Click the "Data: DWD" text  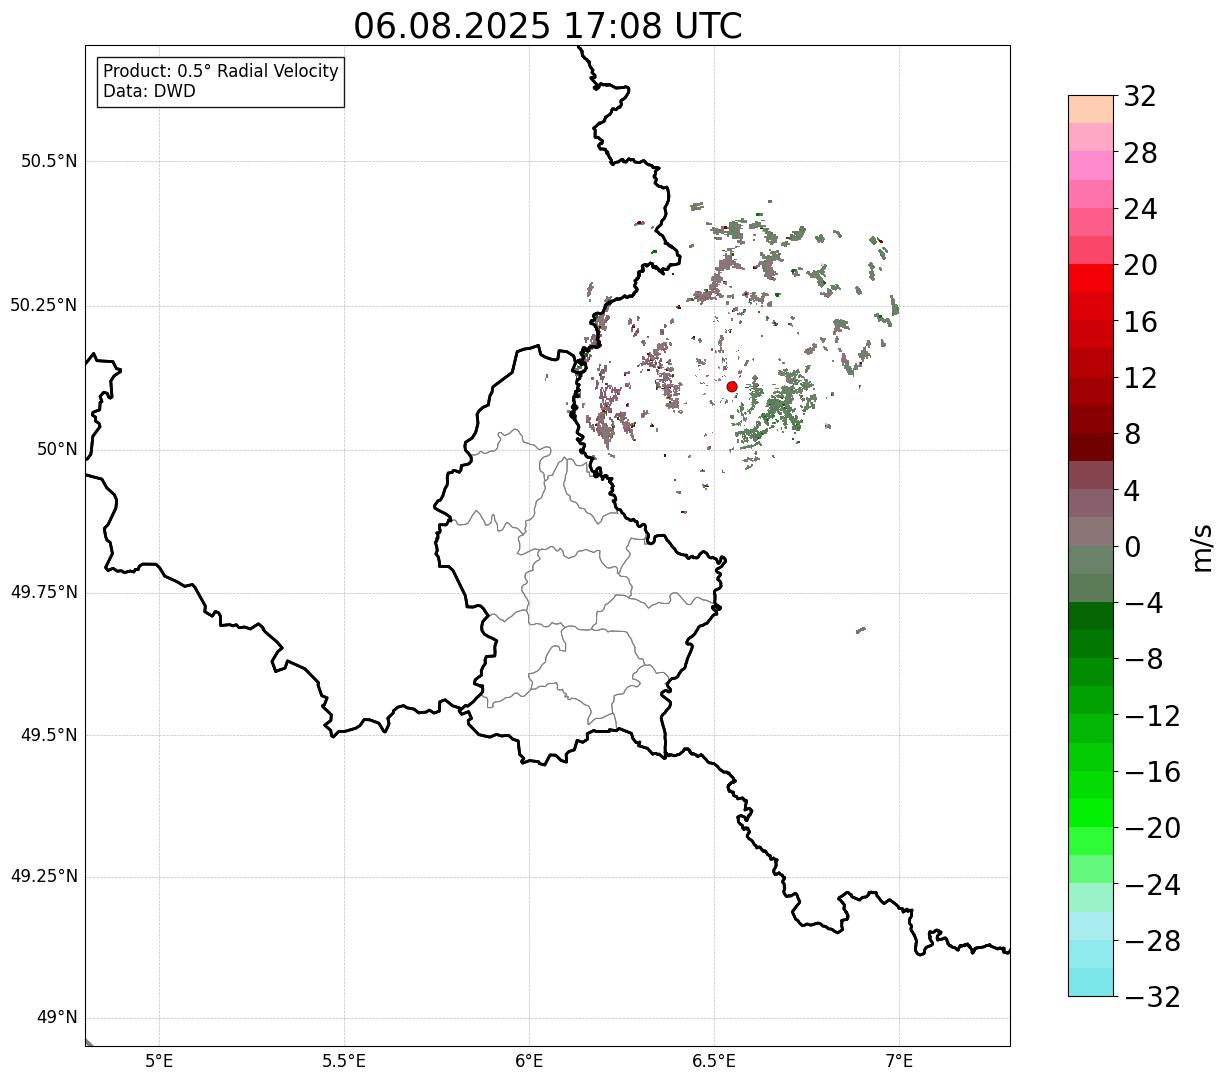[x=149, y=91]
